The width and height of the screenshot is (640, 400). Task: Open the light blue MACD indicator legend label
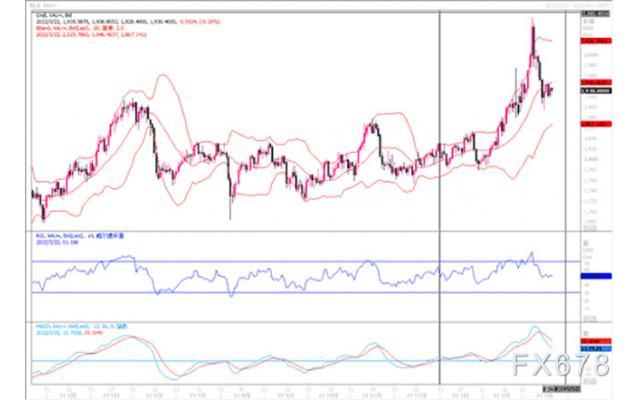tap(82, 327)
